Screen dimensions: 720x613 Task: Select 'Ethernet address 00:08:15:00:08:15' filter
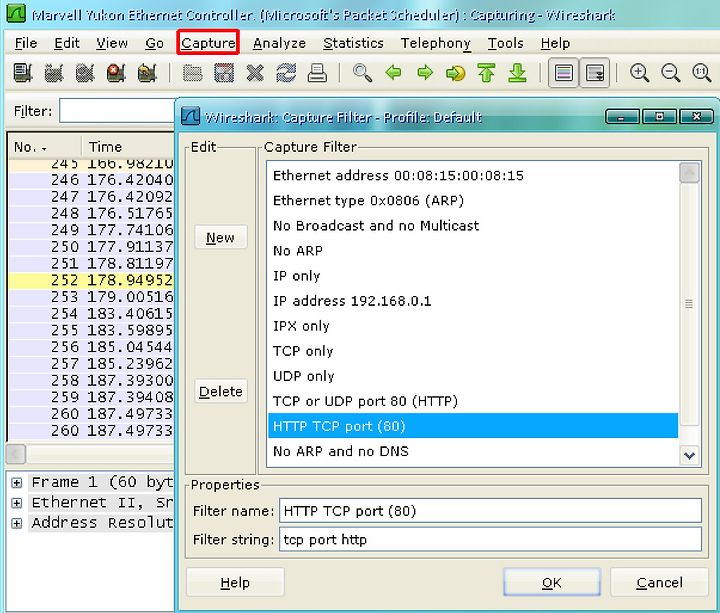pos(473,175)
